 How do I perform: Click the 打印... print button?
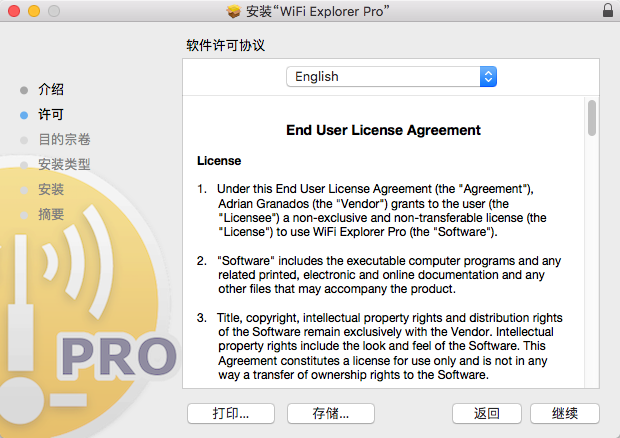[231, 413]
